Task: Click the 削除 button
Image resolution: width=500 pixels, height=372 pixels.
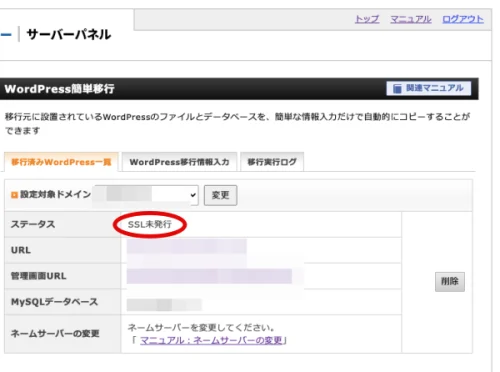Action: coord(450,282)
